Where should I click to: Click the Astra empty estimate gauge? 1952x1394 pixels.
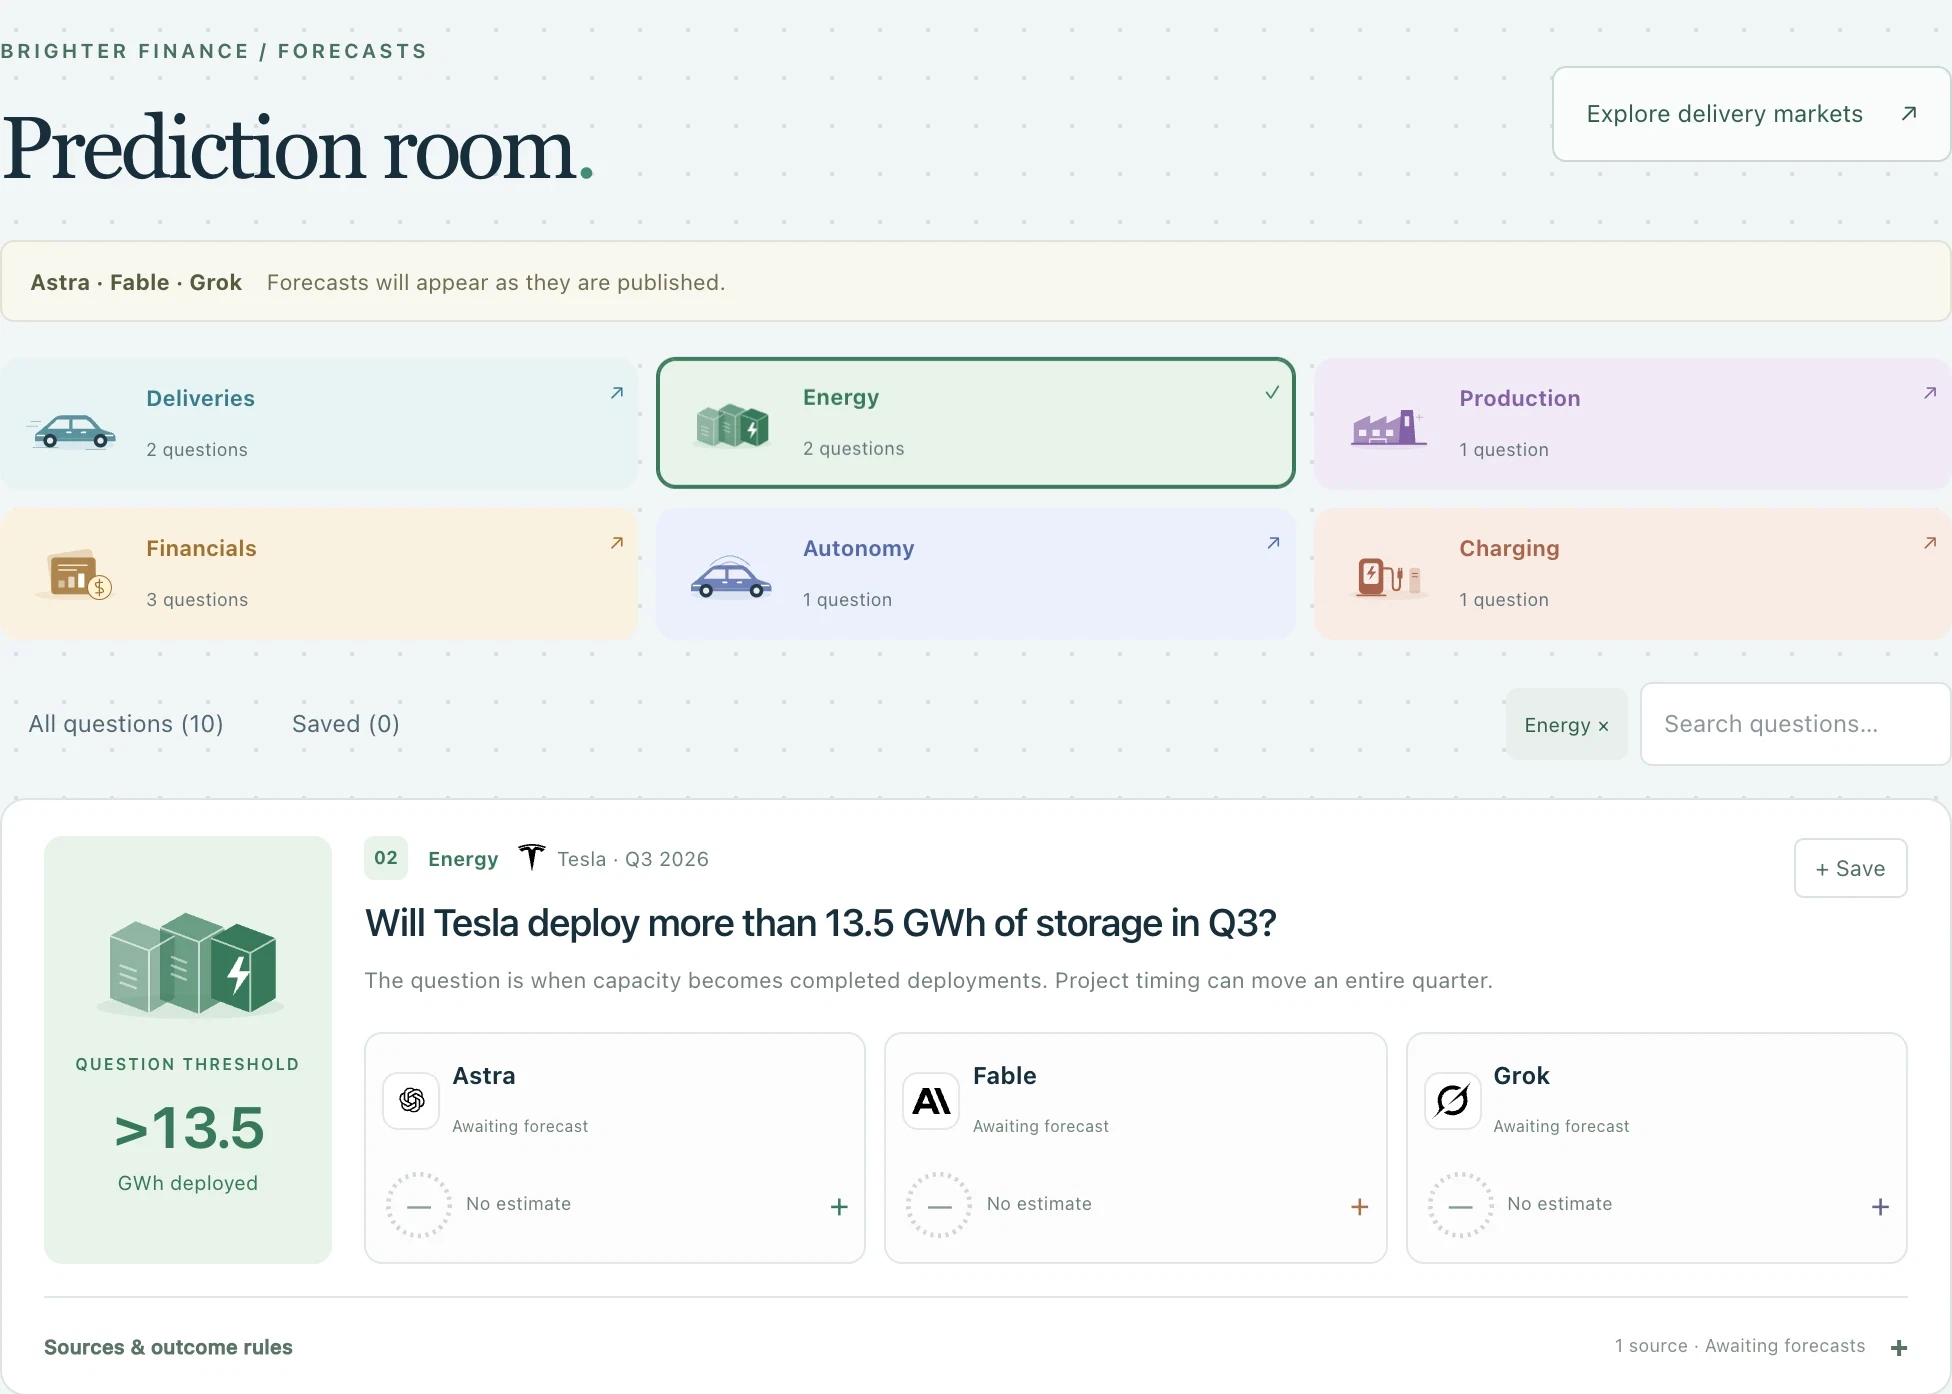tap(419, 1205)
